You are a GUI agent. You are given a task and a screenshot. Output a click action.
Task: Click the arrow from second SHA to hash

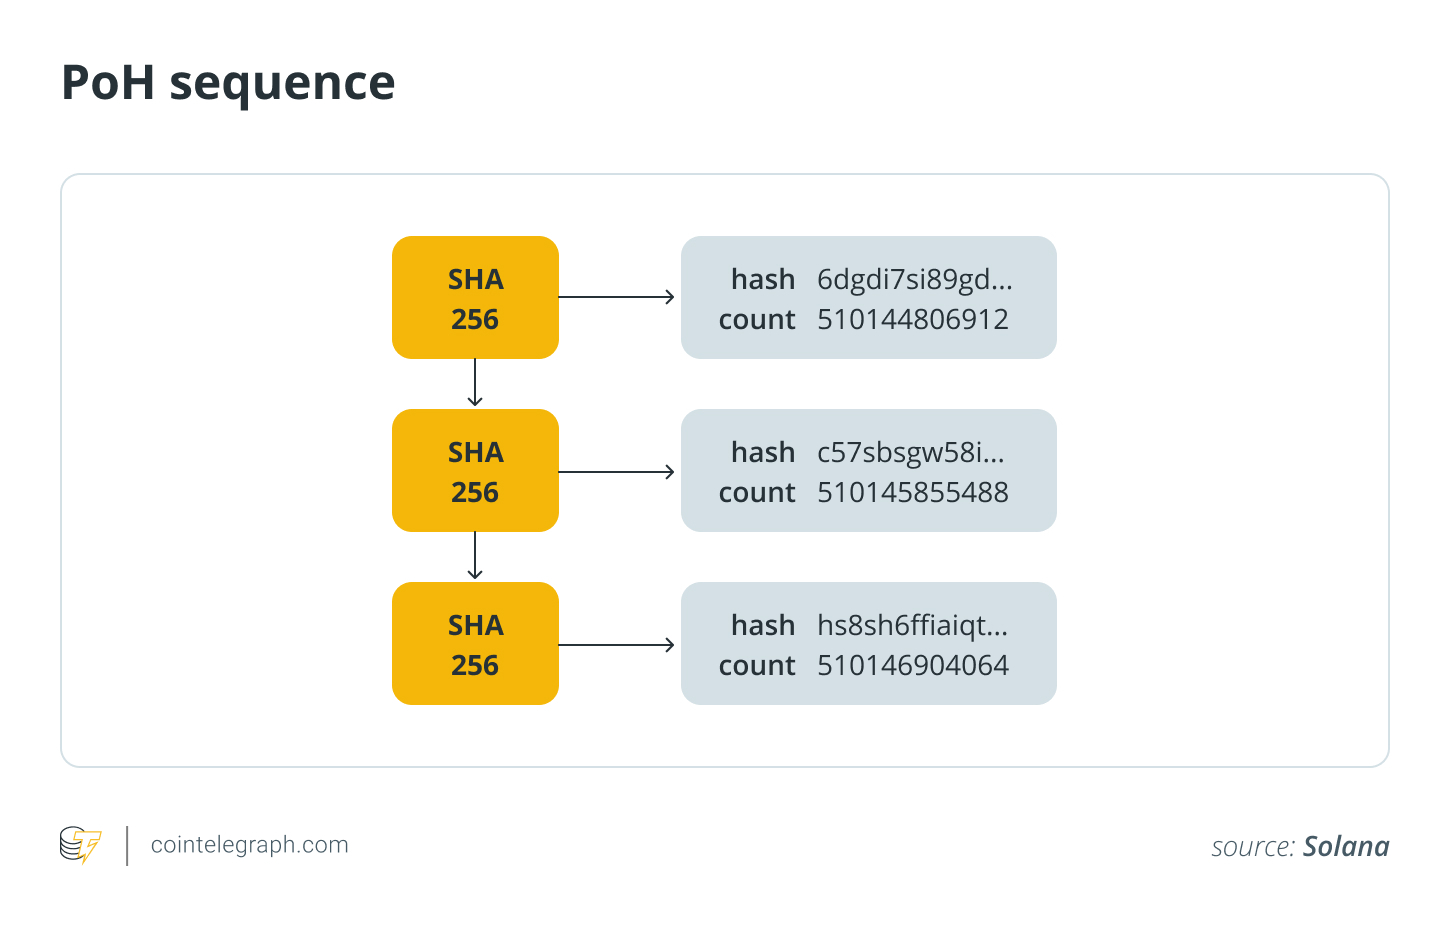point(616,472)
